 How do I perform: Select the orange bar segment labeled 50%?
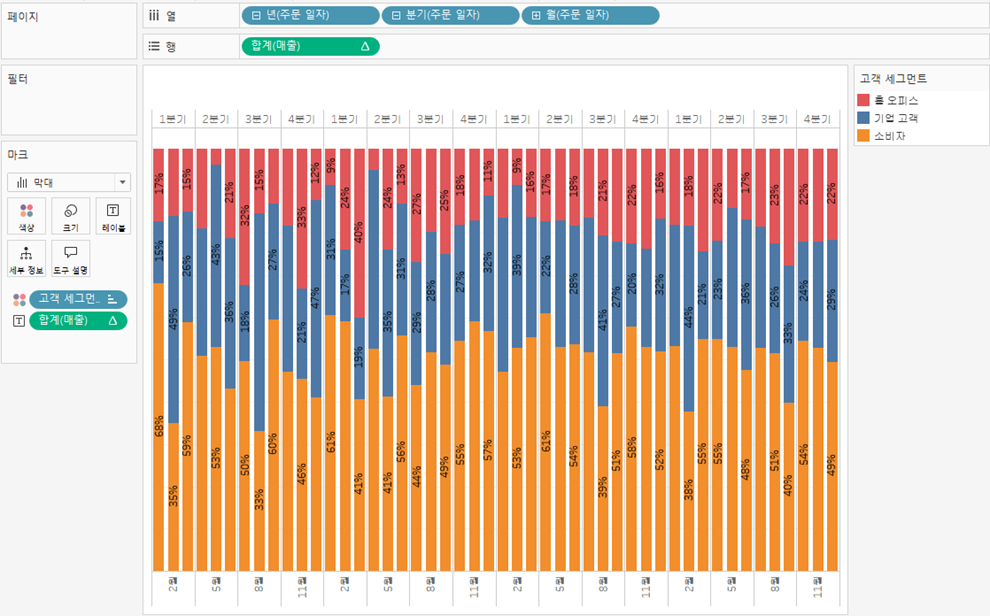(244, 466)
